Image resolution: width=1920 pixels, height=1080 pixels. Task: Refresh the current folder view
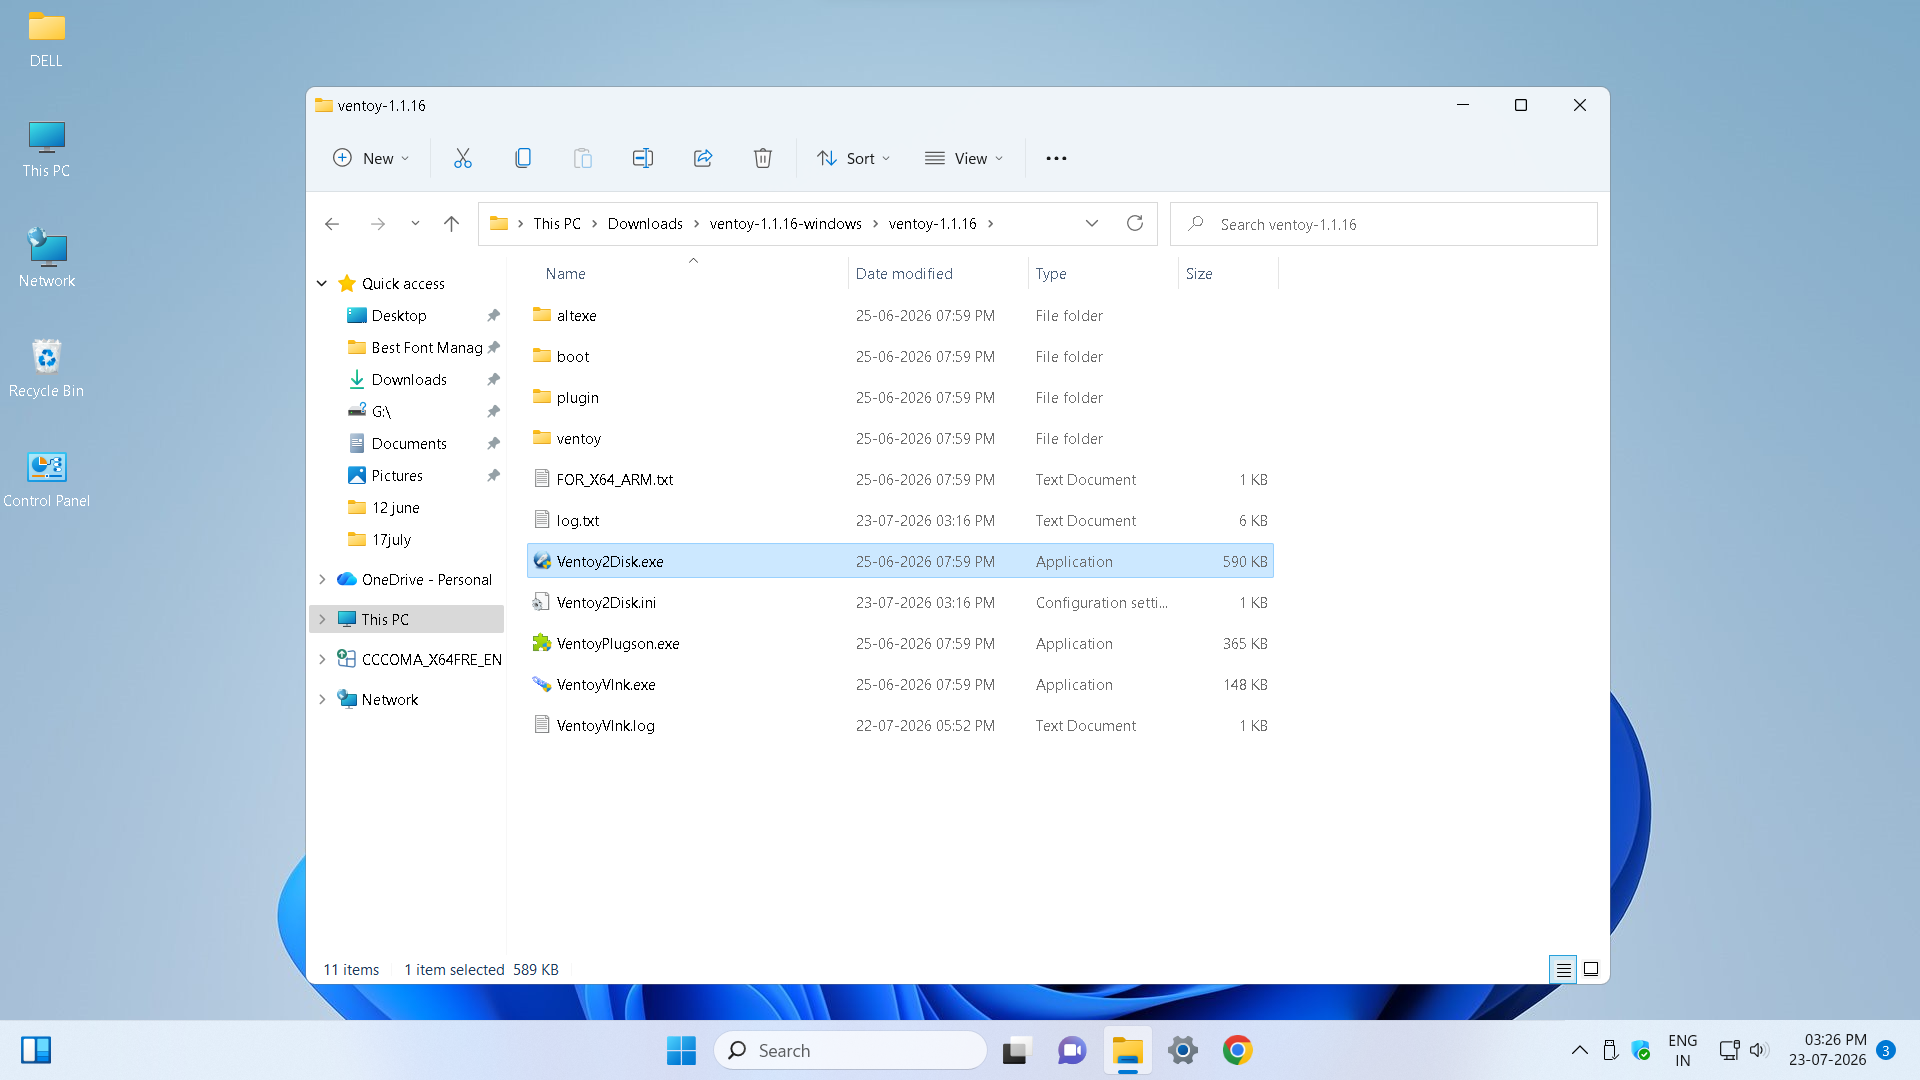(1134, 223)
